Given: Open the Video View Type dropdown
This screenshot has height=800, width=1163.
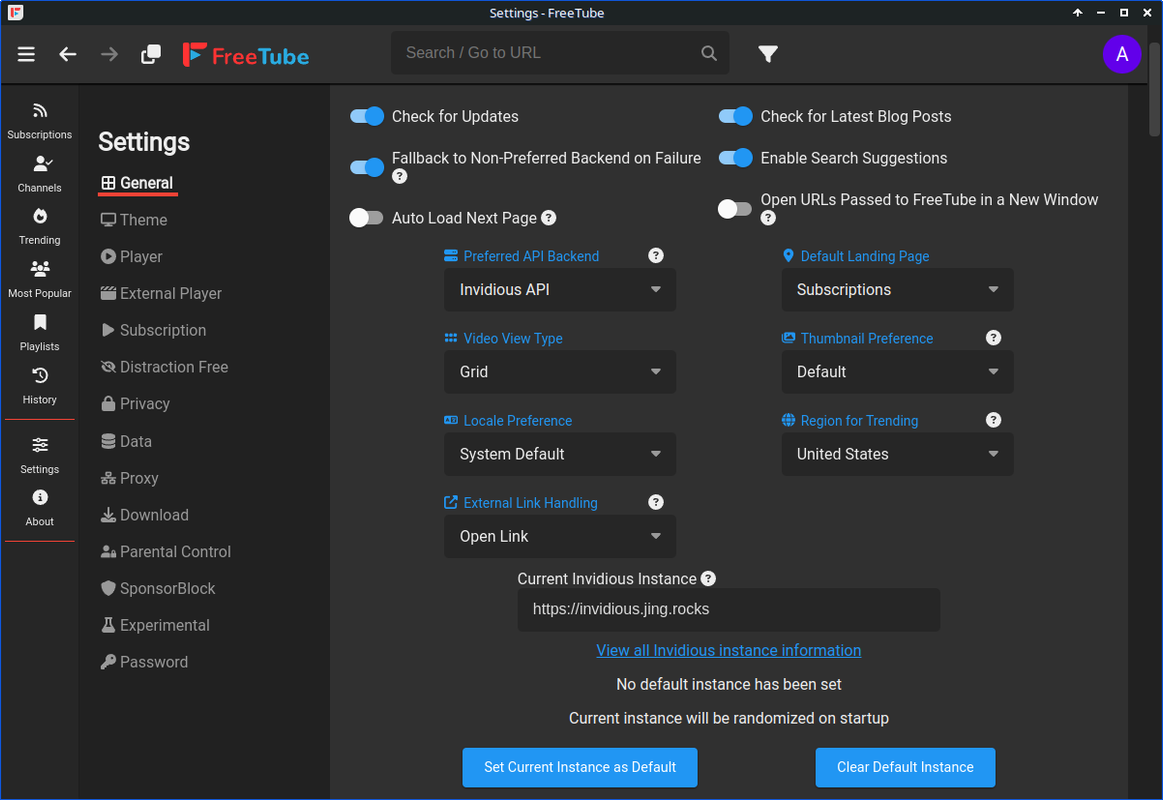Looking at the screenshot, I should coord(560,372).
